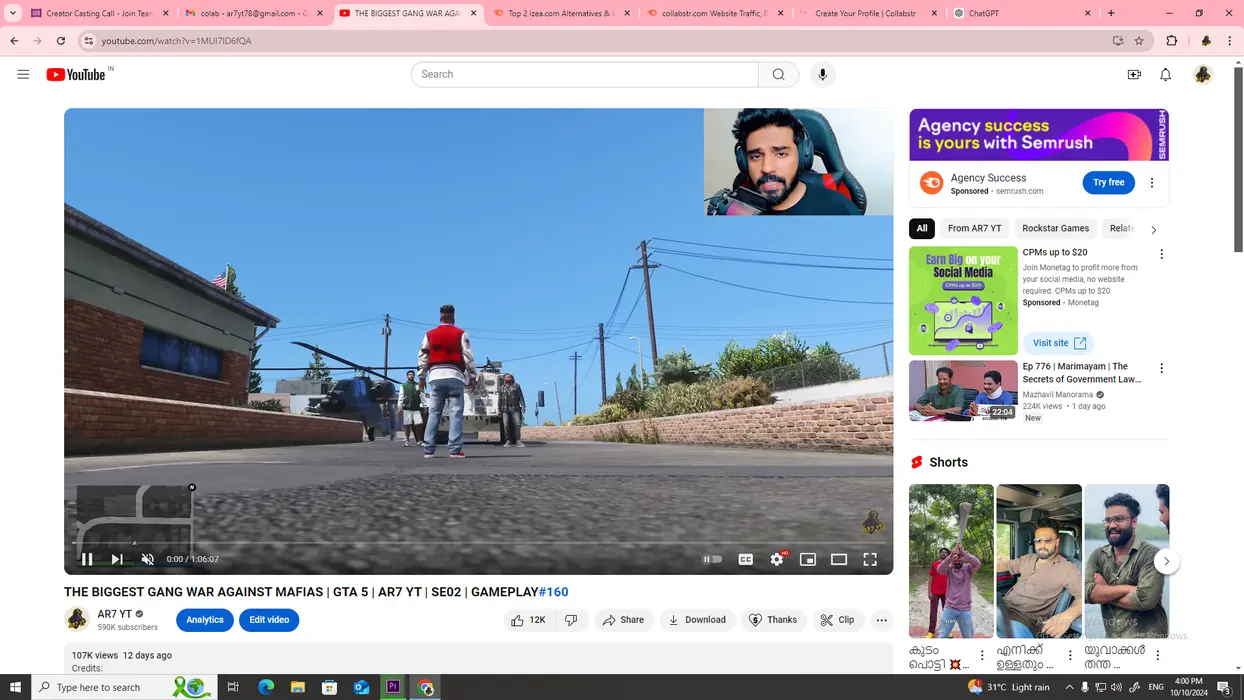Switch to Create Your Profile Collabstr tab
The height and width of the screenshot is (700, 1244).
click(868, 13)
